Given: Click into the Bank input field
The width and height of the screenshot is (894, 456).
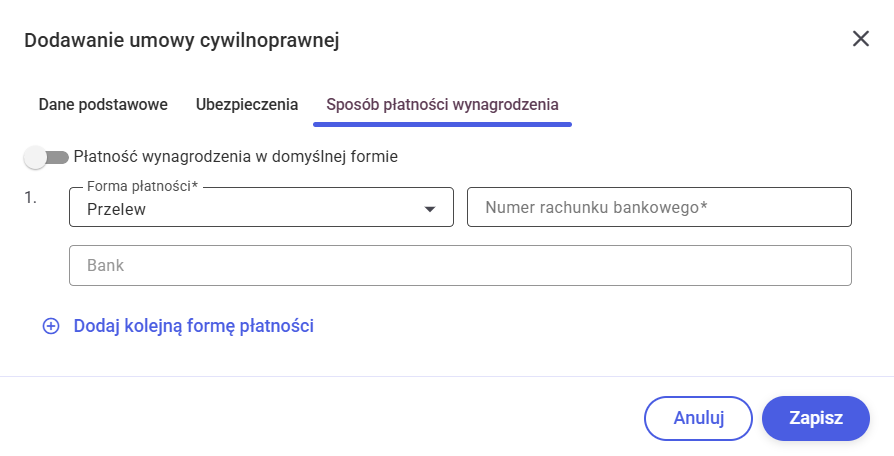Looking at the screenshot, I should [460, 266].
